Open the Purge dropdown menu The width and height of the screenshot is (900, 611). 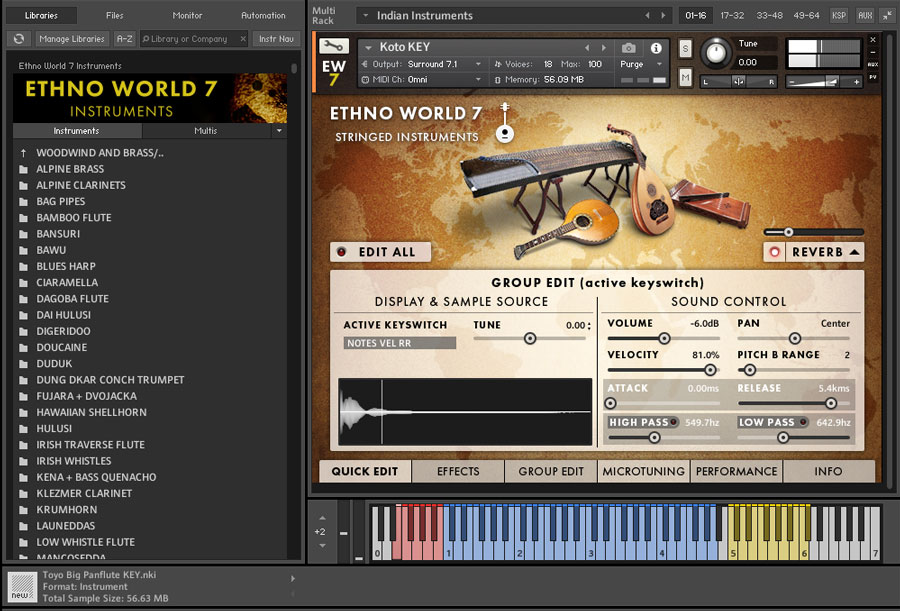[x=660, y=64]
